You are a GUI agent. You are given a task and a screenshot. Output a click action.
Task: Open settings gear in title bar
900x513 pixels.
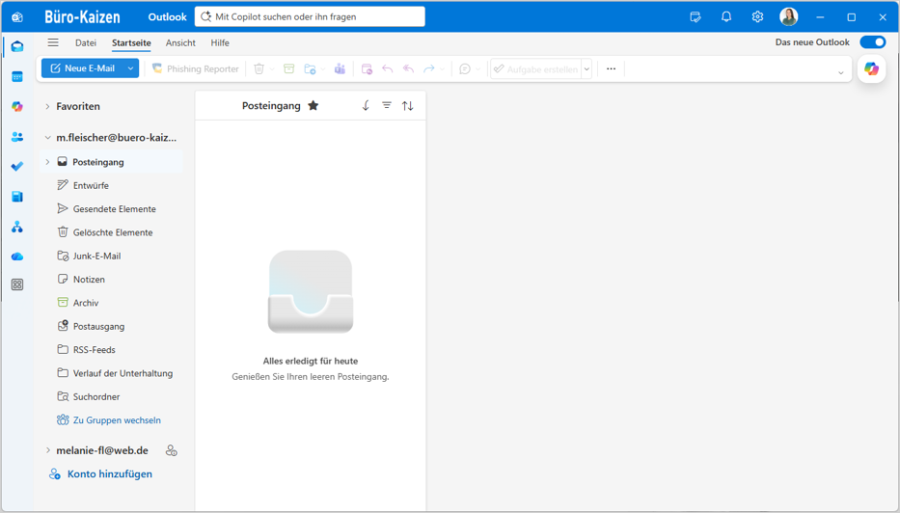[x=757, y=17]
